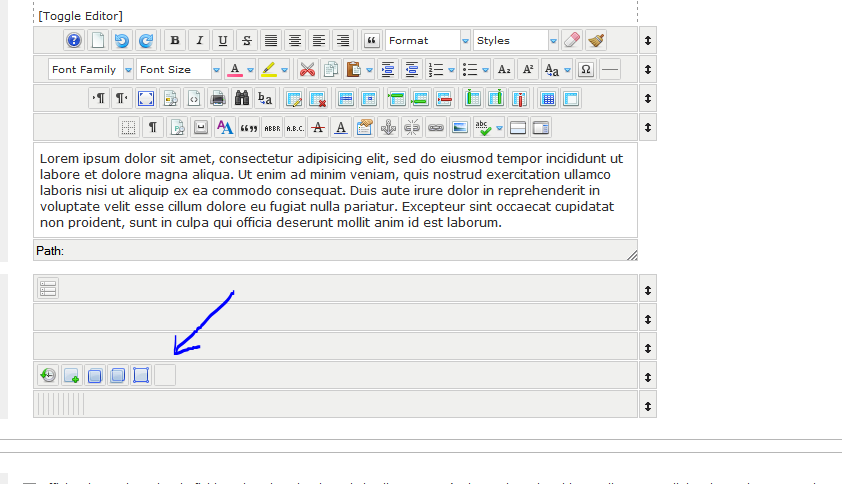
Task: Toggle Underline formatting
Action: coord(223,41)
